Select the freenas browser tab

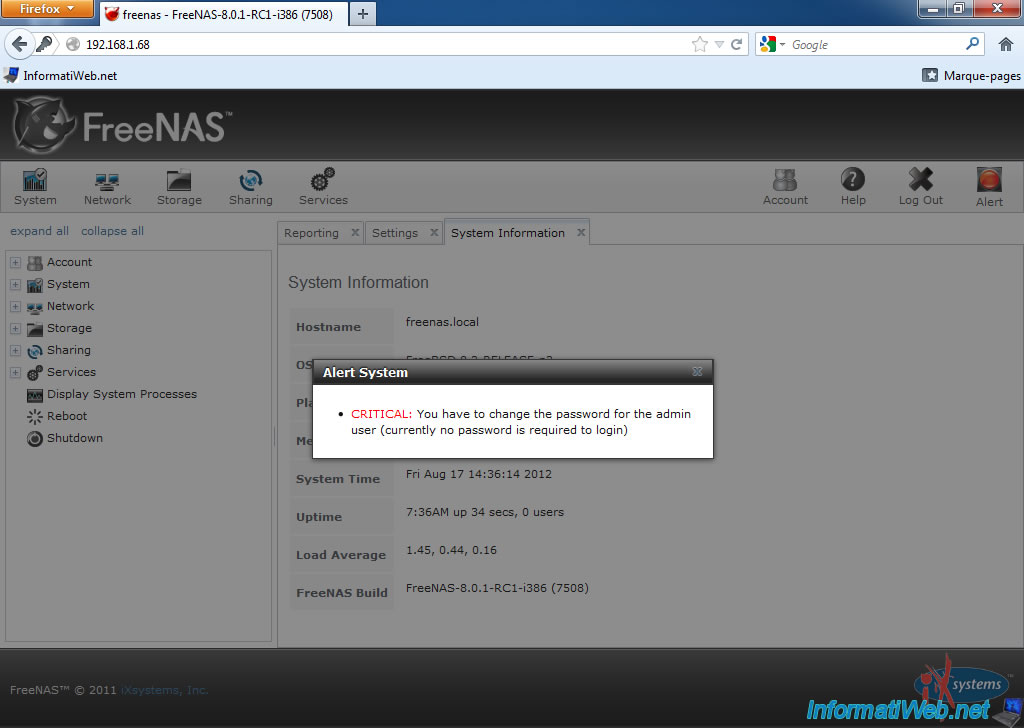[x=224, y=14]
